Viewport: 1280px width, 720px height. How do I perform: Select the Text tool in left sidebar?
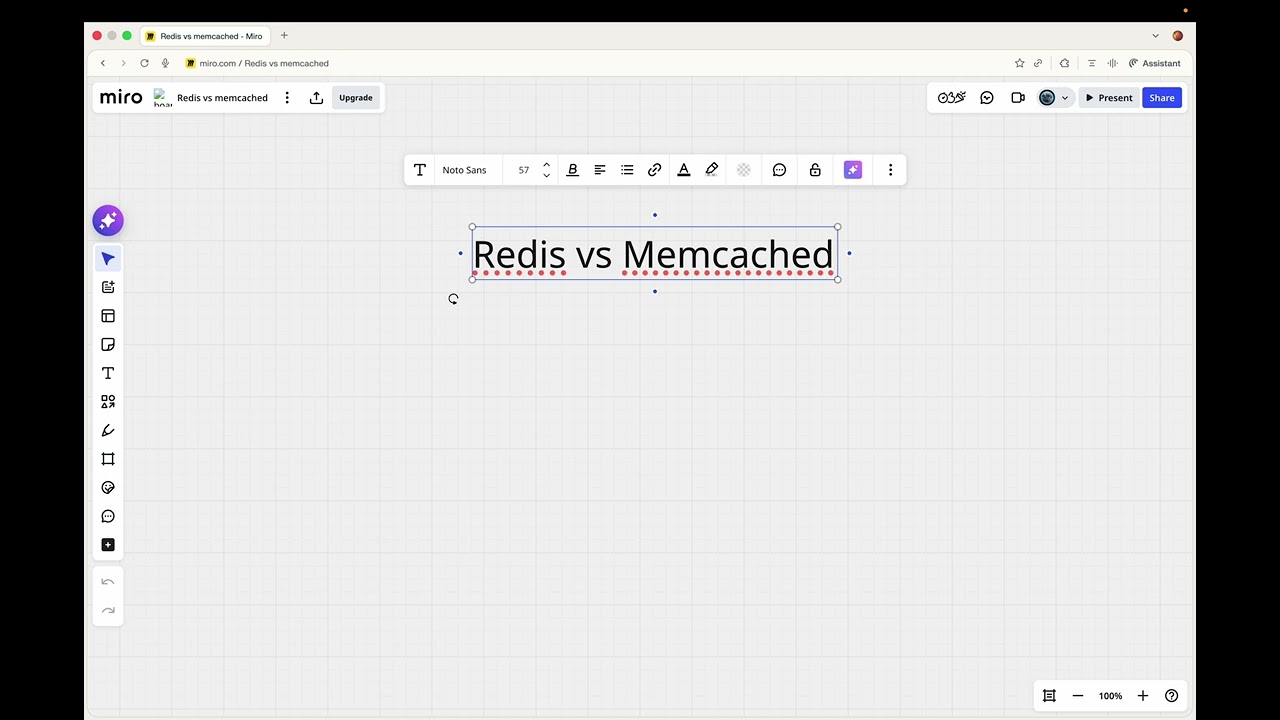coord(108,373)
